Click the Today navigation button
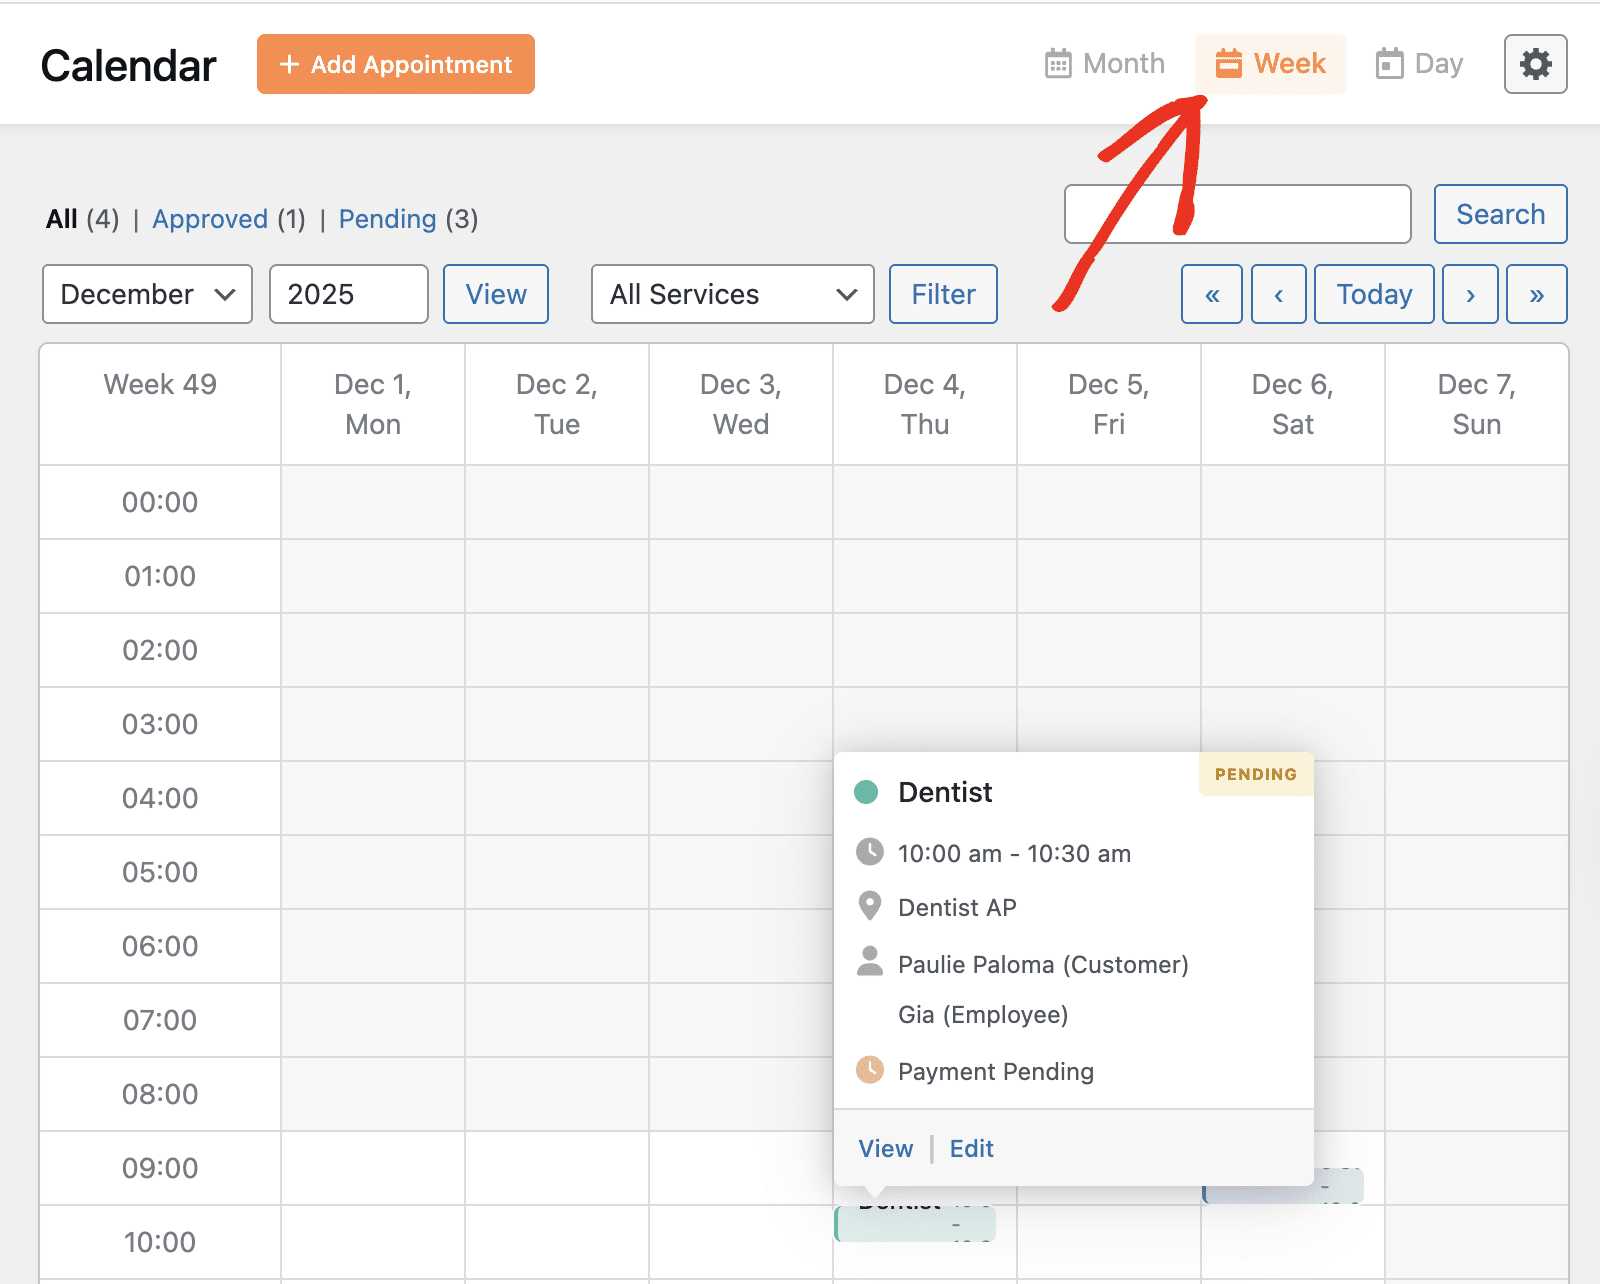The height and width of the screenshot is (1284, 1600). point(1373,294)
